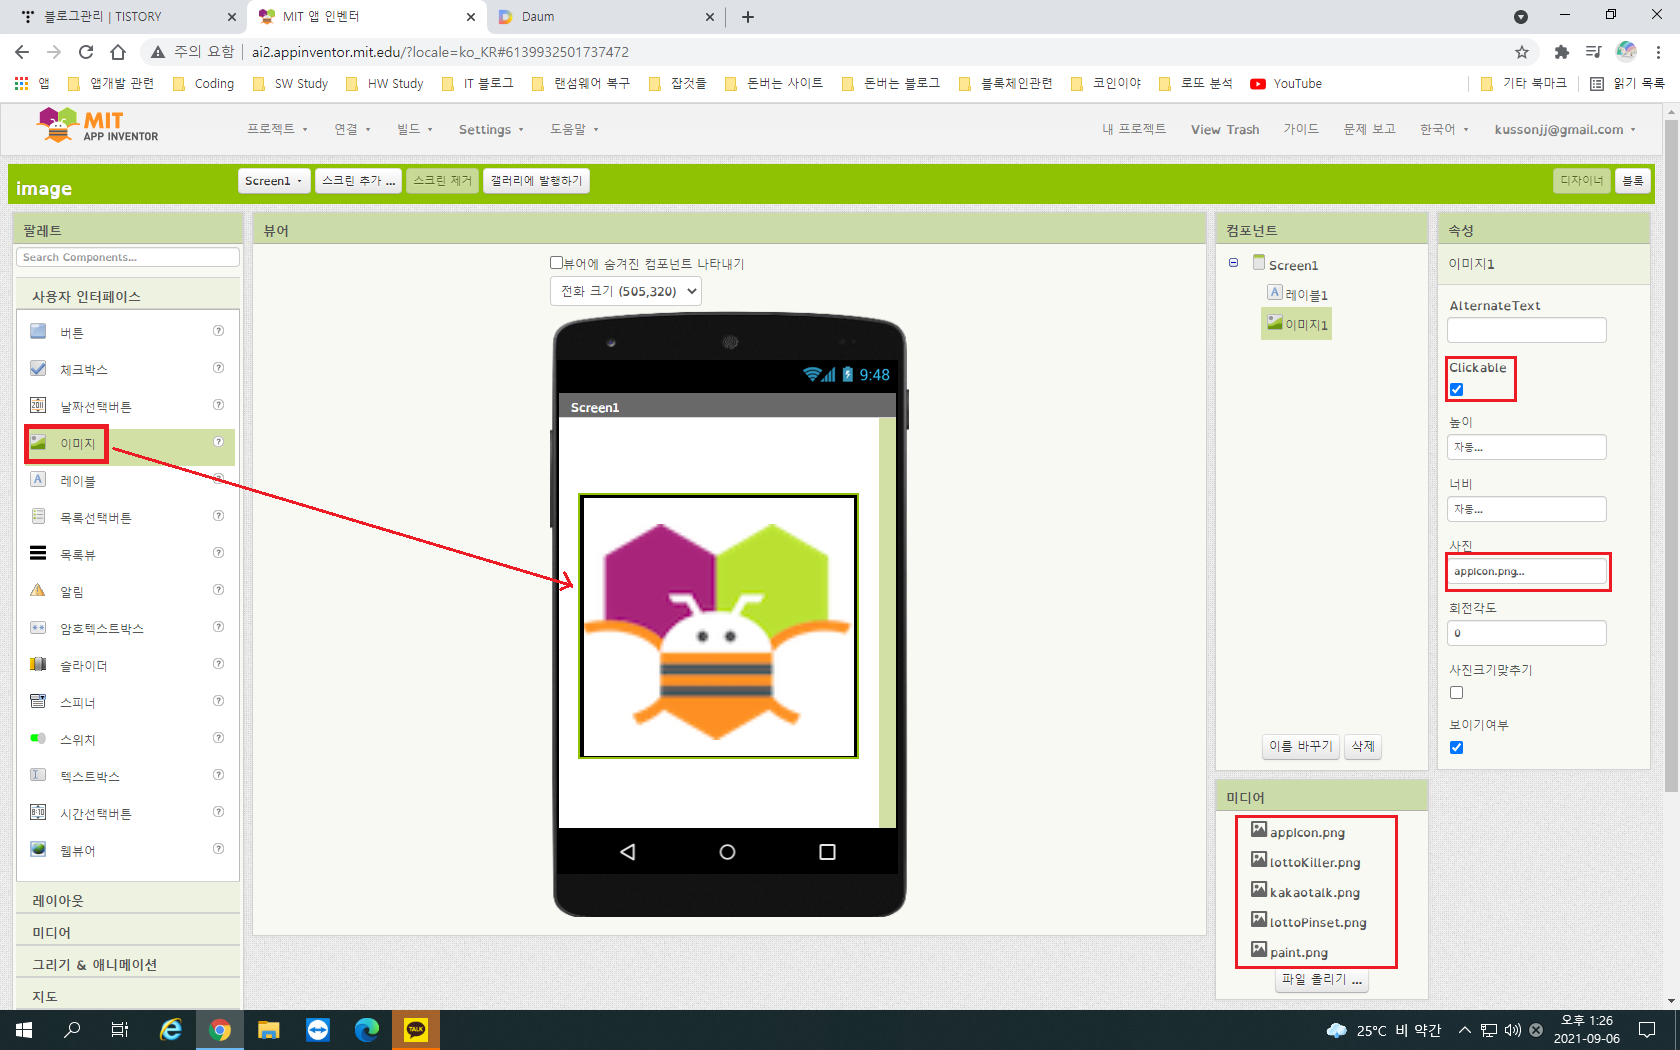This screenshot has width=1680, height=1050.
Task: Pick the 알림 warning icon in palette
Action: (x=38, y=590)
